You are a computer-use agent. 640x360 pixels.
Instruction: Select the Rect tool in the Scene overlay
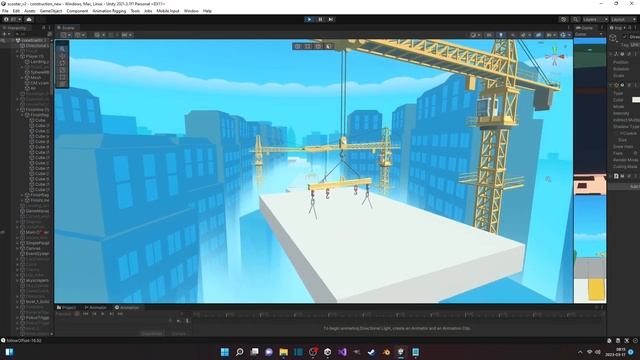pos(62,77)
